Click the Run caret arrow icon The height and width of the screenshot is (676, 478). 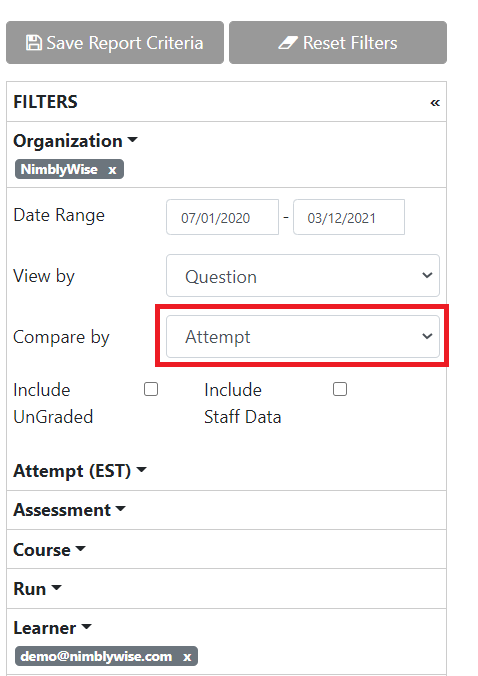[x=56, y=587]
